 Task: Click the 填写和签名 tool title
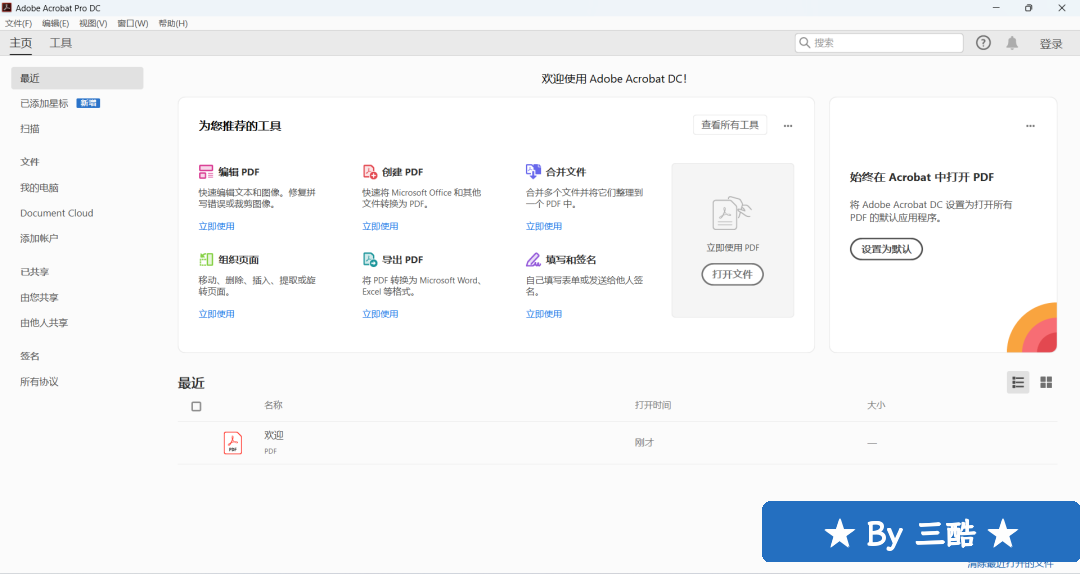(571, 260)
